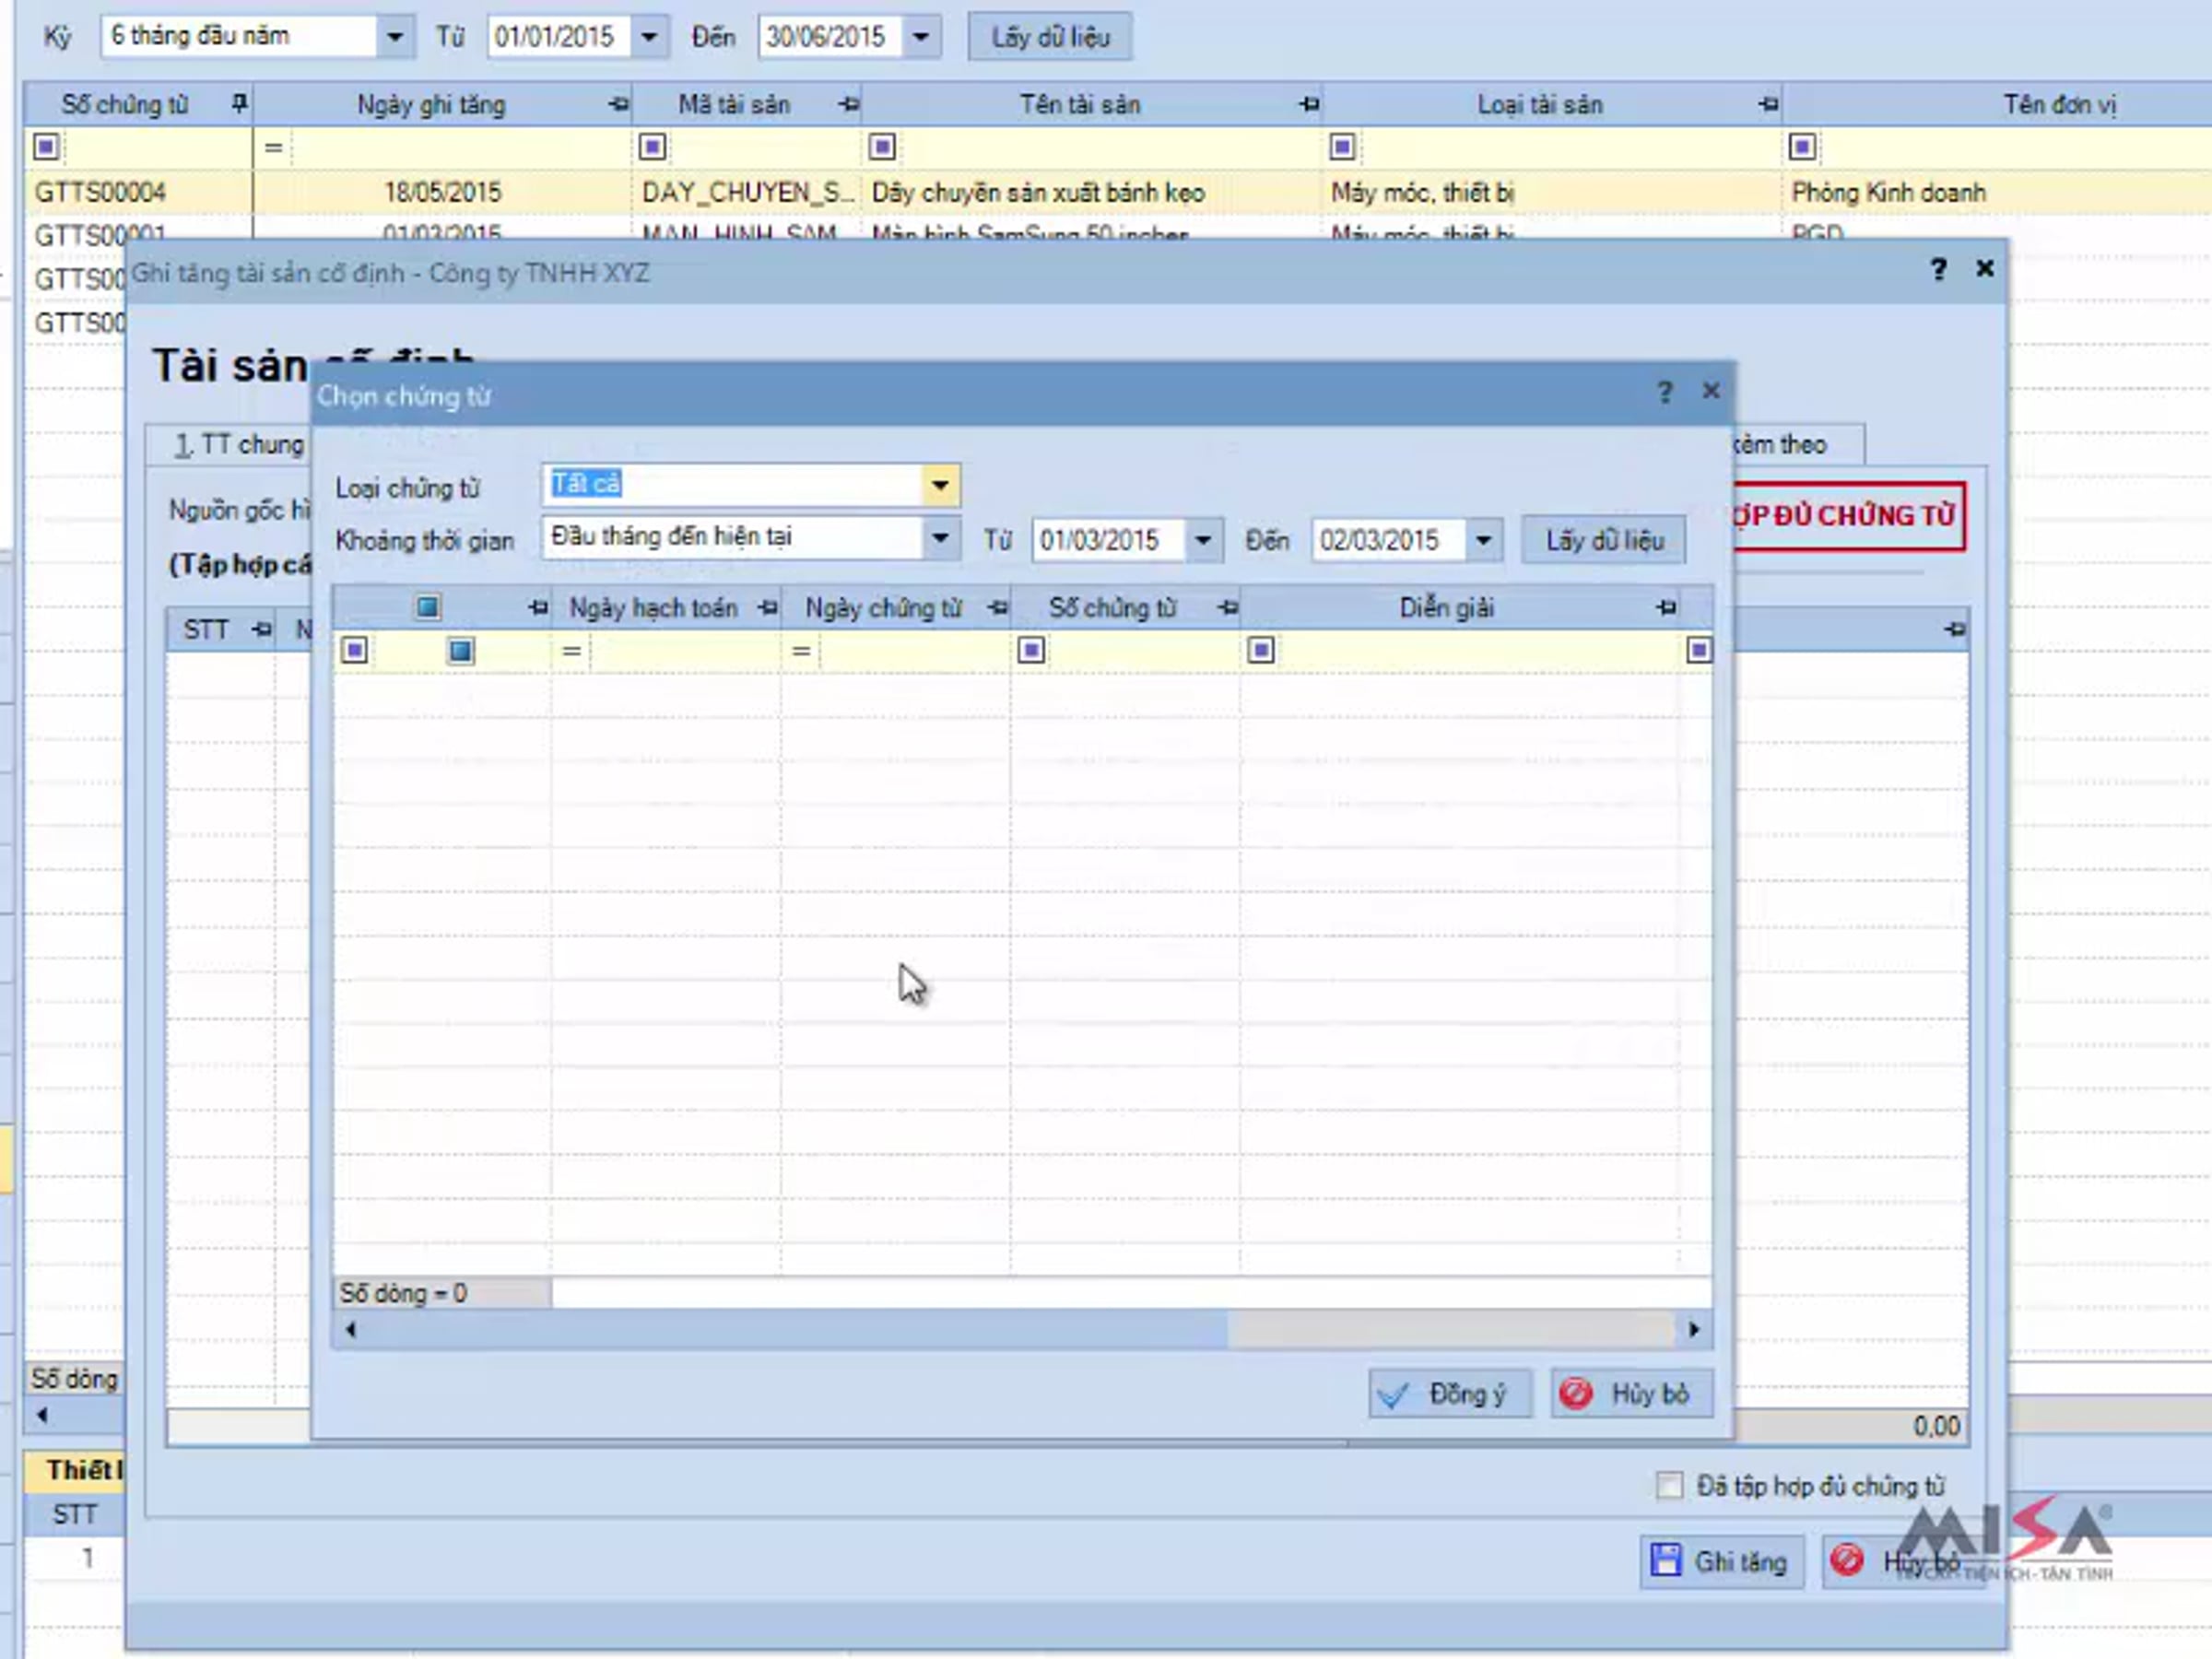Pin the Mã tài sản column
The width and height of the screenshot is (2212, 1659).
[x=849, y=104]
